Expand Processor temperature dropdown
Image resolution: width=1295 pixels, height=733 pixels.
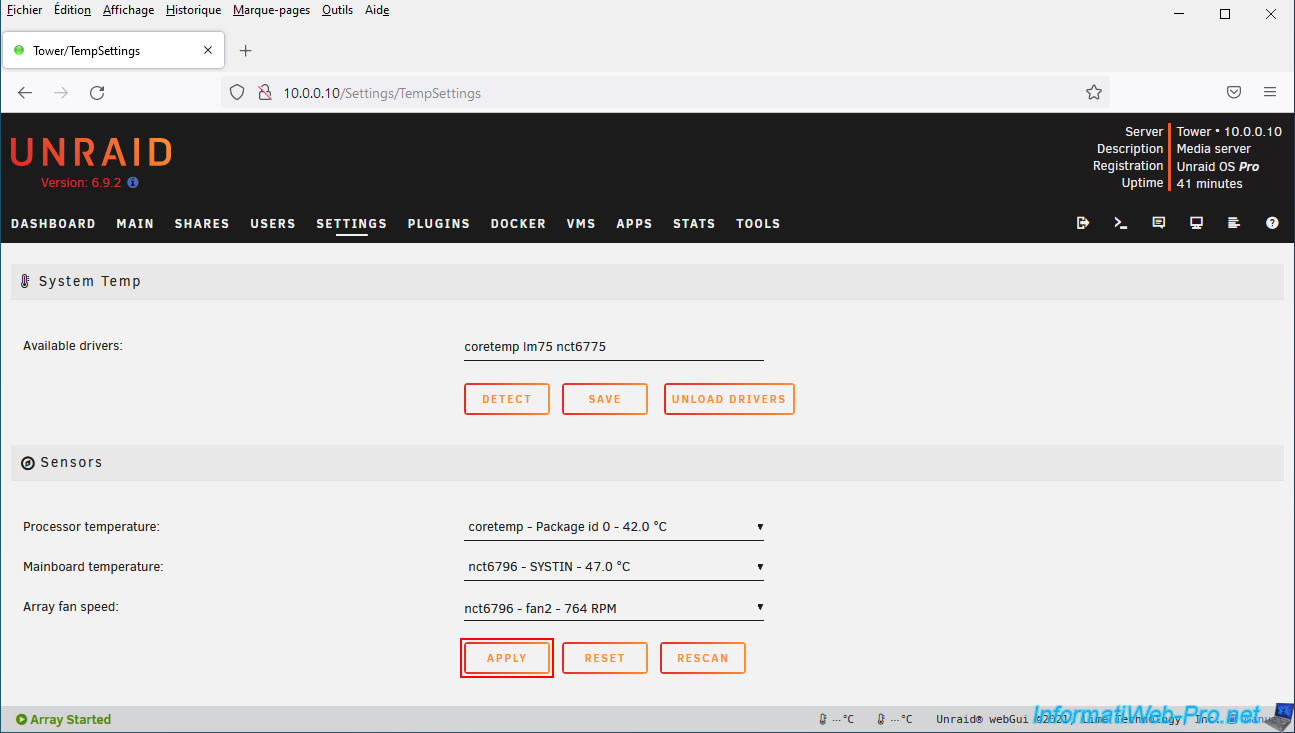[x=613, y=527]
